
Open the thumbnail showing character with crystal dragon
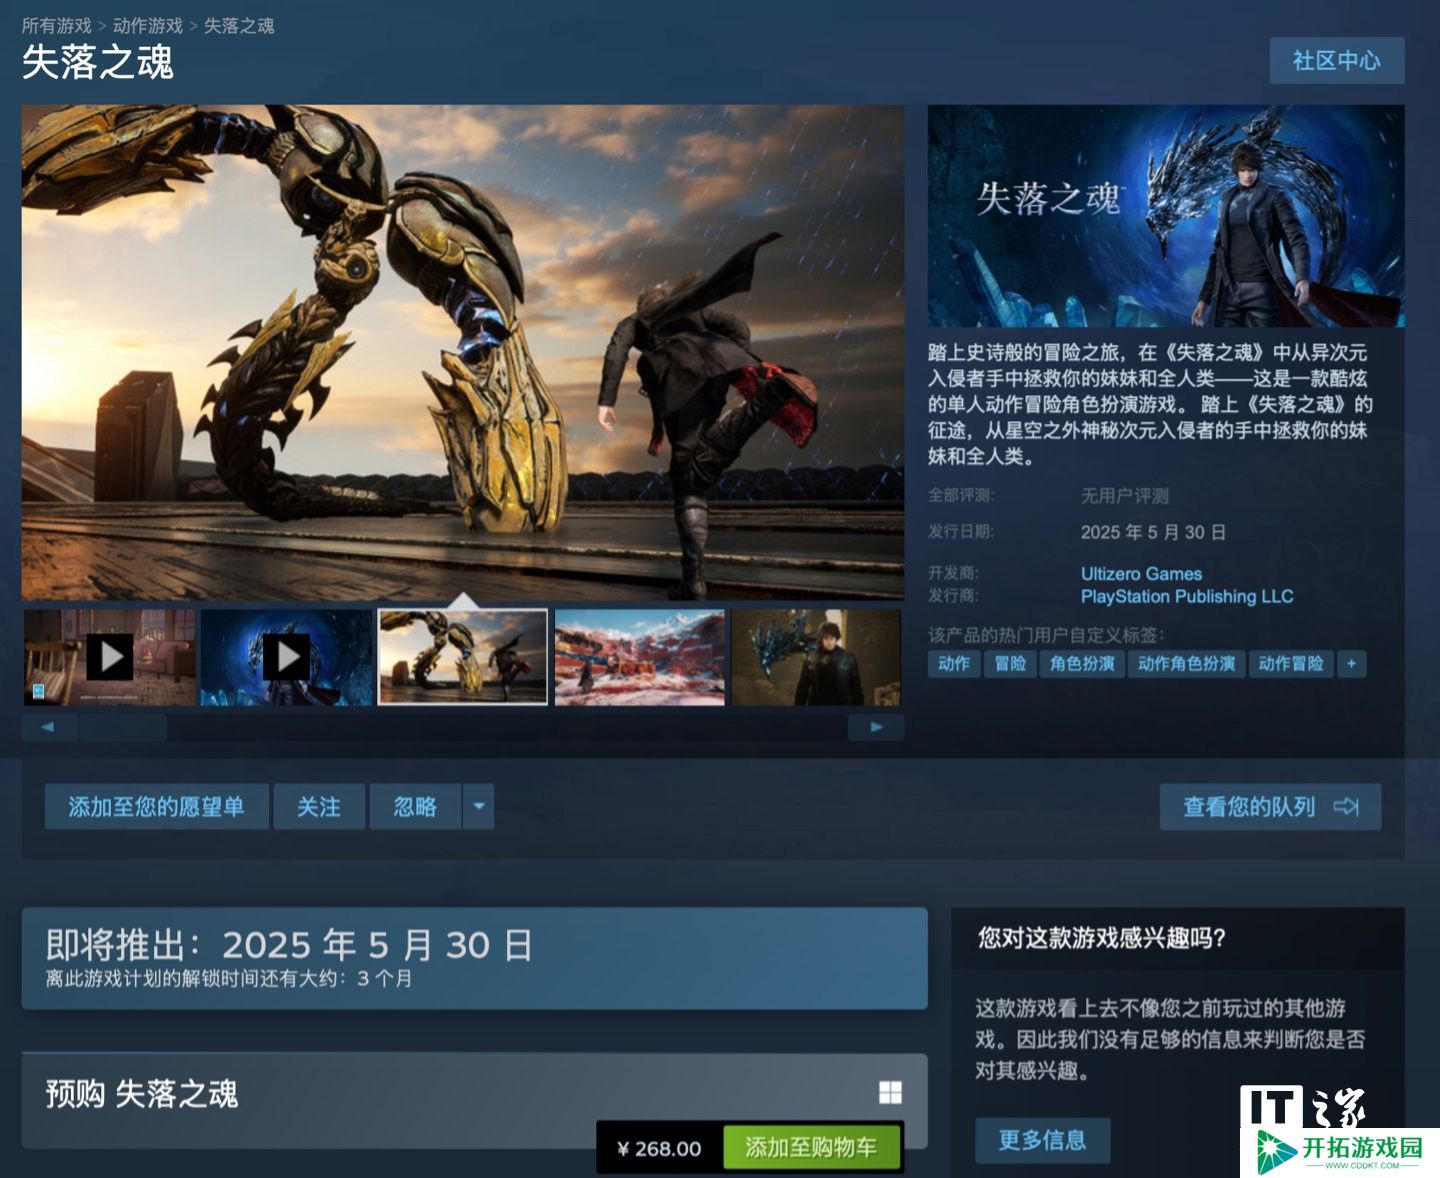click(x=816, y=658)
